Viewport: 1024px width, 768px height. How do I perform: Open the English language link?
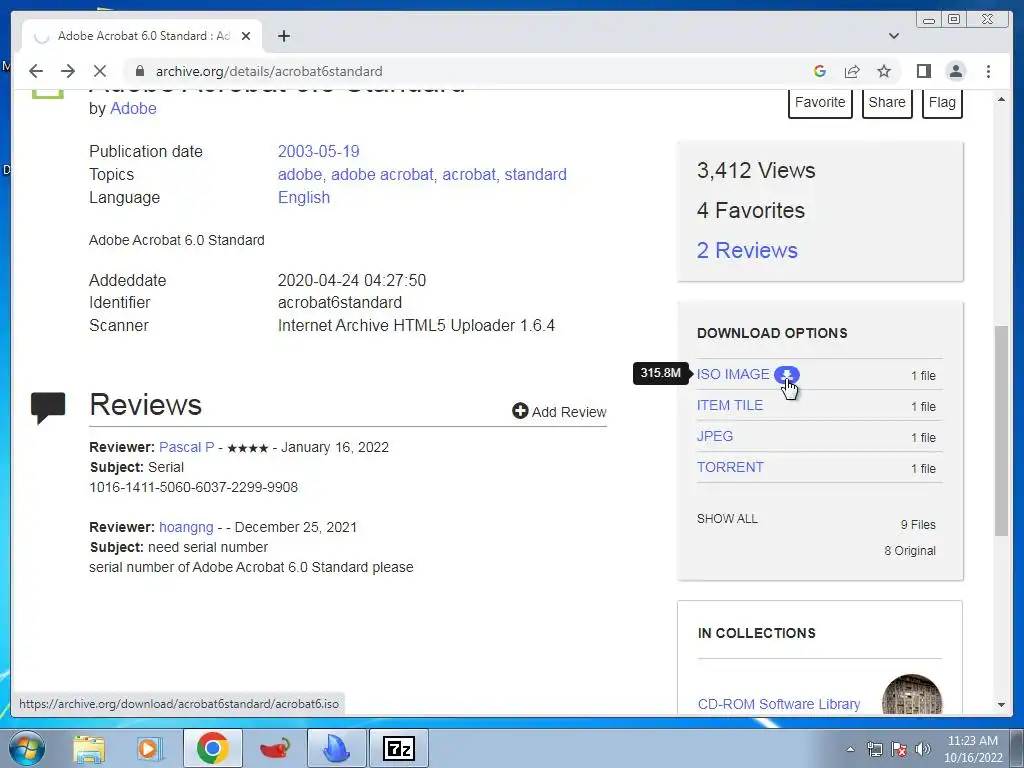(x=304, y=197)
